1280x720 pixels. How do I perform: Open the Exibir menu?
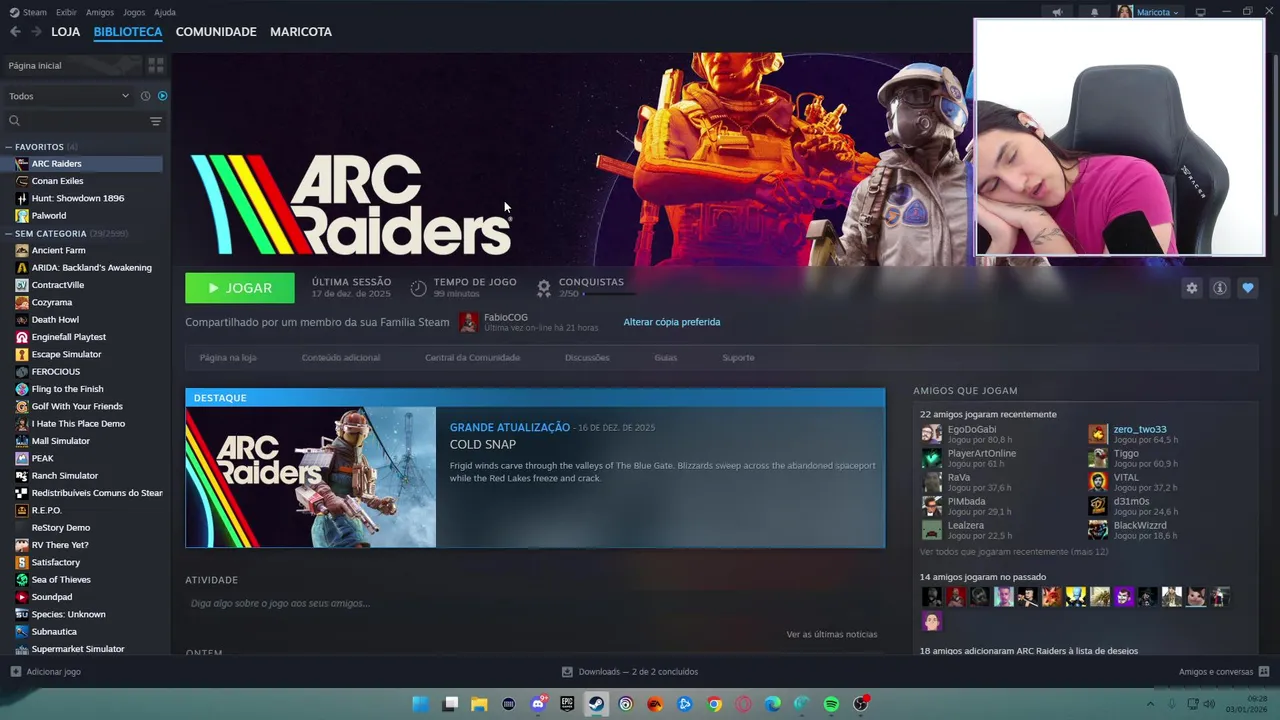[66, 12]
